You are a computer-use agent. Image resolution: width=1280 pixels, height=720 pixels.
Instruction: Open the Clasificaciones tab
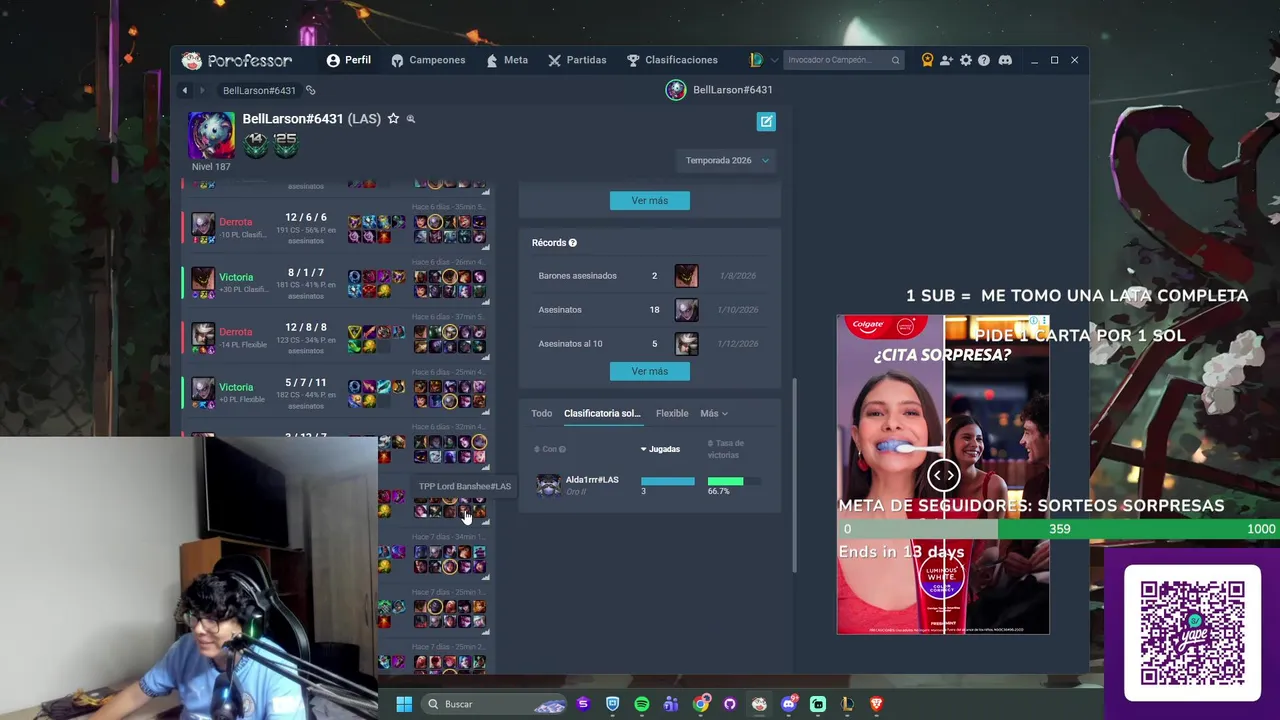click(x=672, y=60)
